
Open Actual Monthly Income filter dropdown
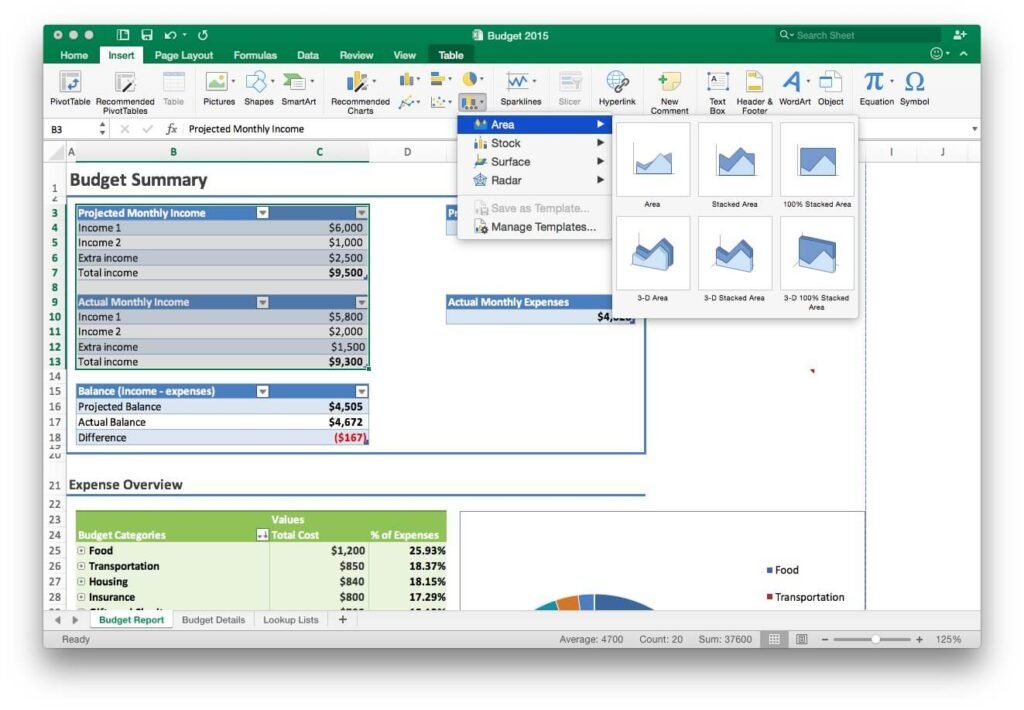pos(263,302)
